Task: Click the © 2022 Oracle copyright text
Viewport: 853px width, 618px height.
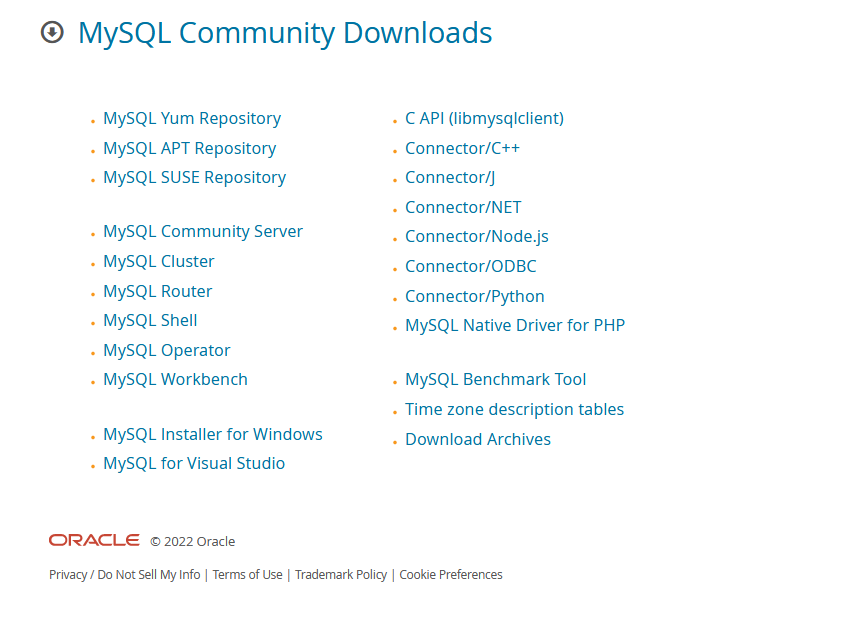Action: [193, 541]
